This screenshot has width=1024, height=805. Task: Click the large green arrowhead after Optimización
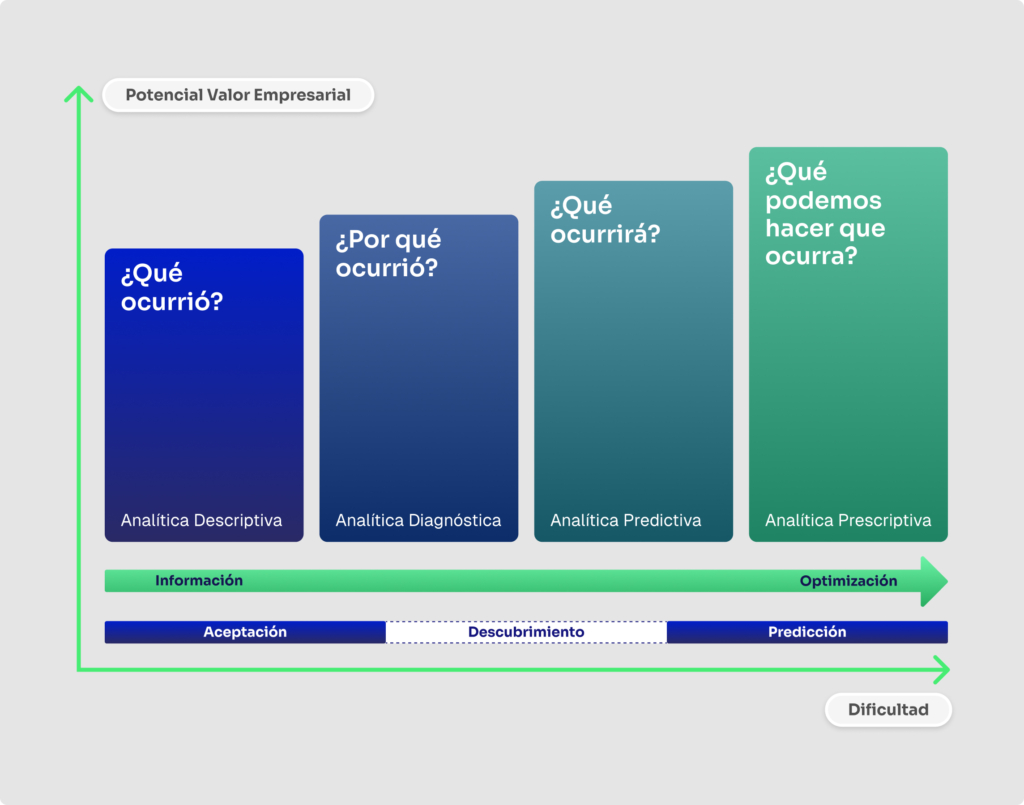[934, 581]
